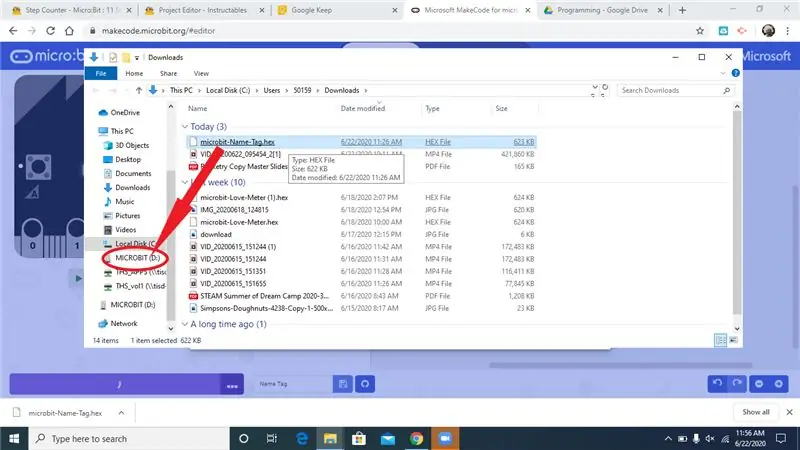Open Windows Start menu

click(x=14, y=439)
